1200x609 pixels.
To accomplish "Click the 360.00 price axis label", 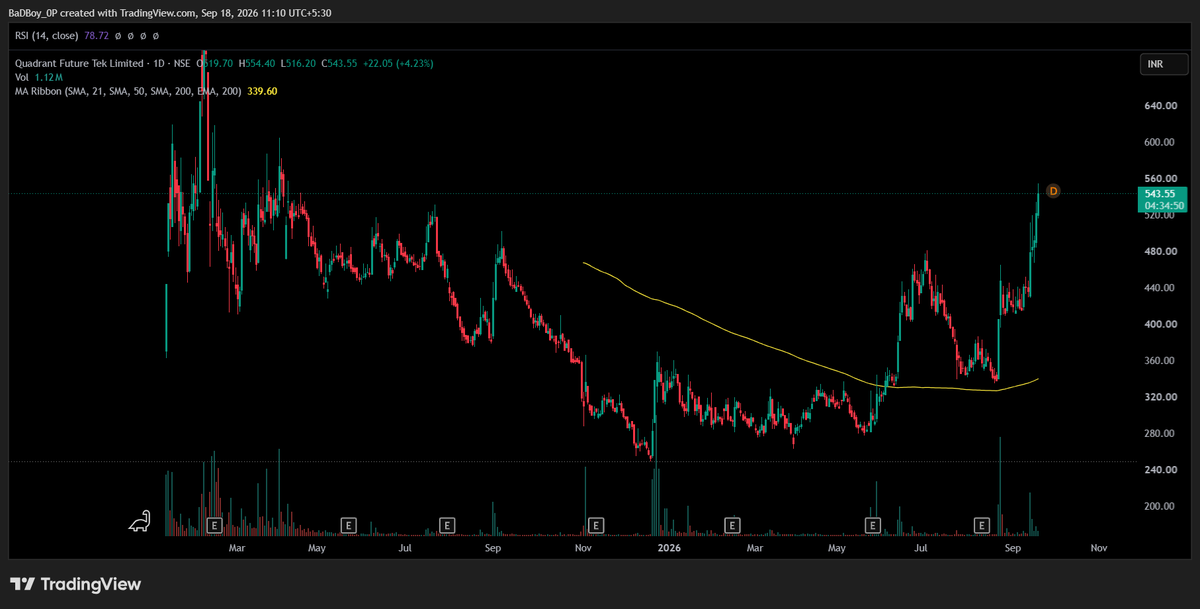I will 1158,361.
